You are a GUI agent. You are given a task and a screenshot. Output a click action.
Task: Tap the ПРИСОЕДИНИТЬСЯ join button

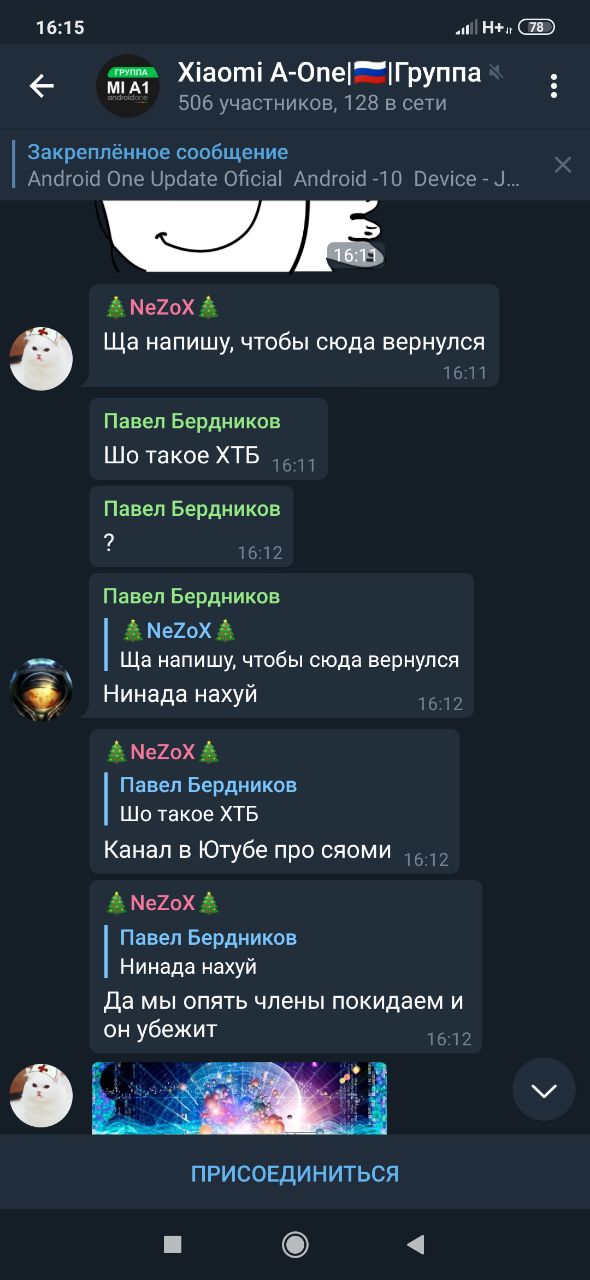coord(295,1173)
